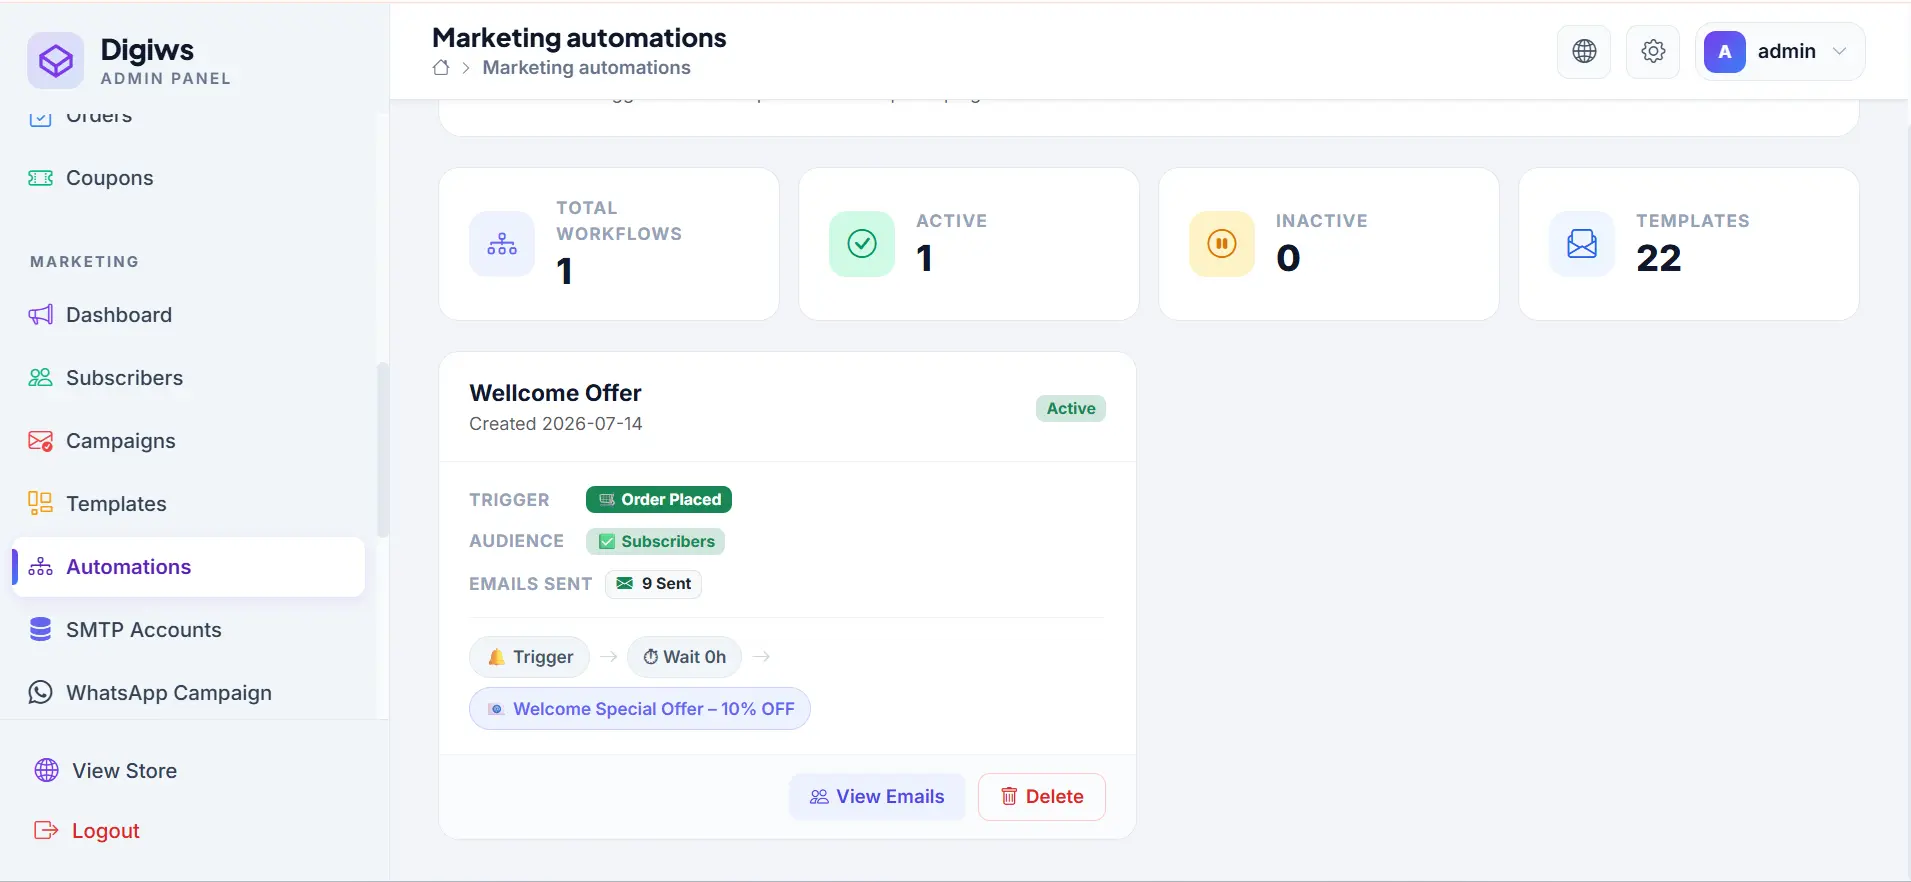The width and height of the screenshot is (1911, 882).
Task: Click the Order Placed trigger badge
Action: coord(659,499)
